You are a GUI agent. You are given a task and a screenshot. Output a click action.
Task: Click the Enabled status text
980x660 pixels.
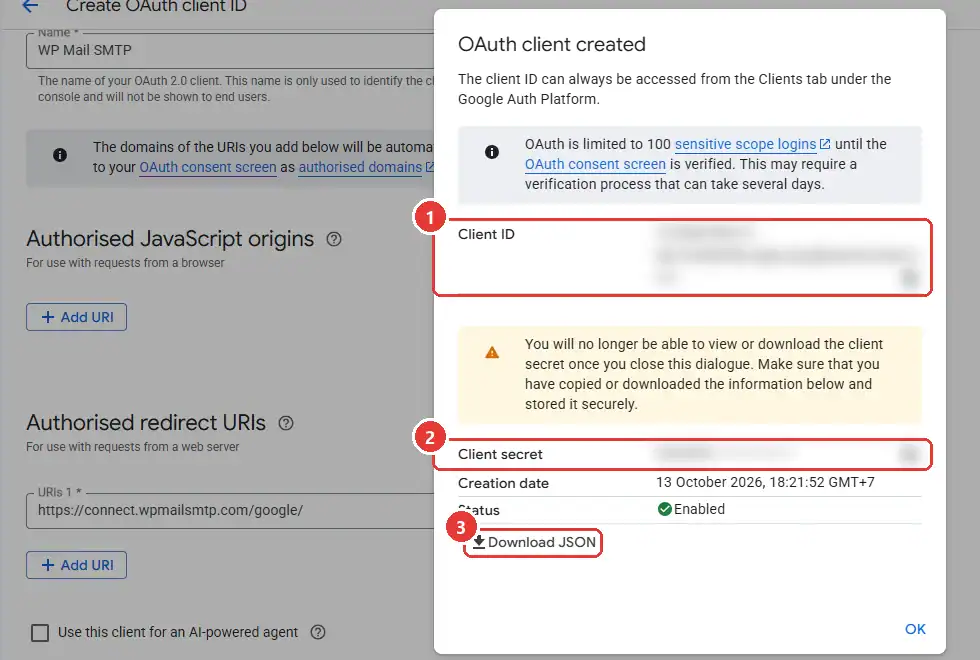(x=699, y=509)
